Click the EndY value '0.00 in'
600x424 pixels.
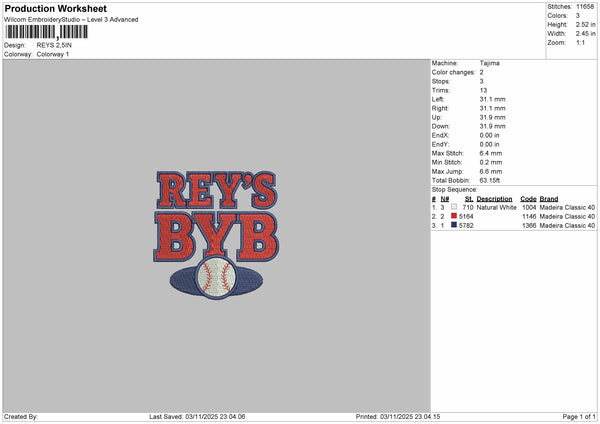pyautogui.click(x=489, y=144)
